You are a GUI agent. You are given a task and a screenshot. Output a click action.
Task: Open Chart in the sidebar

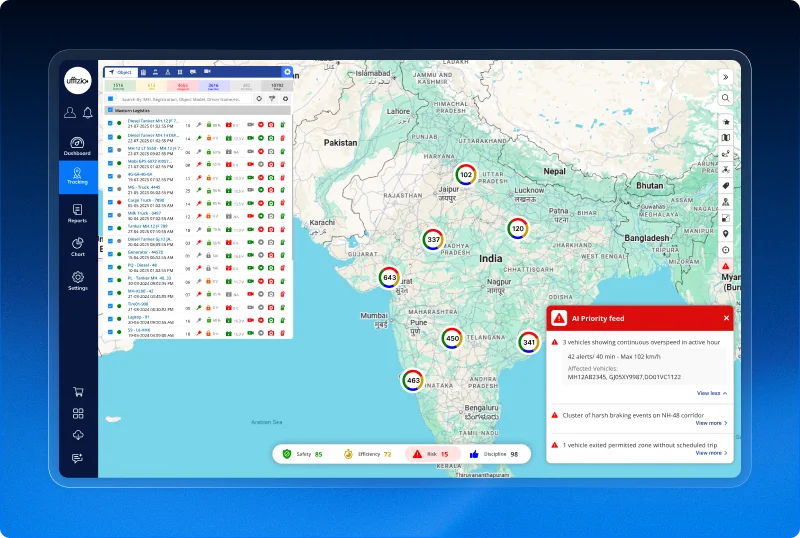point(78,247)
